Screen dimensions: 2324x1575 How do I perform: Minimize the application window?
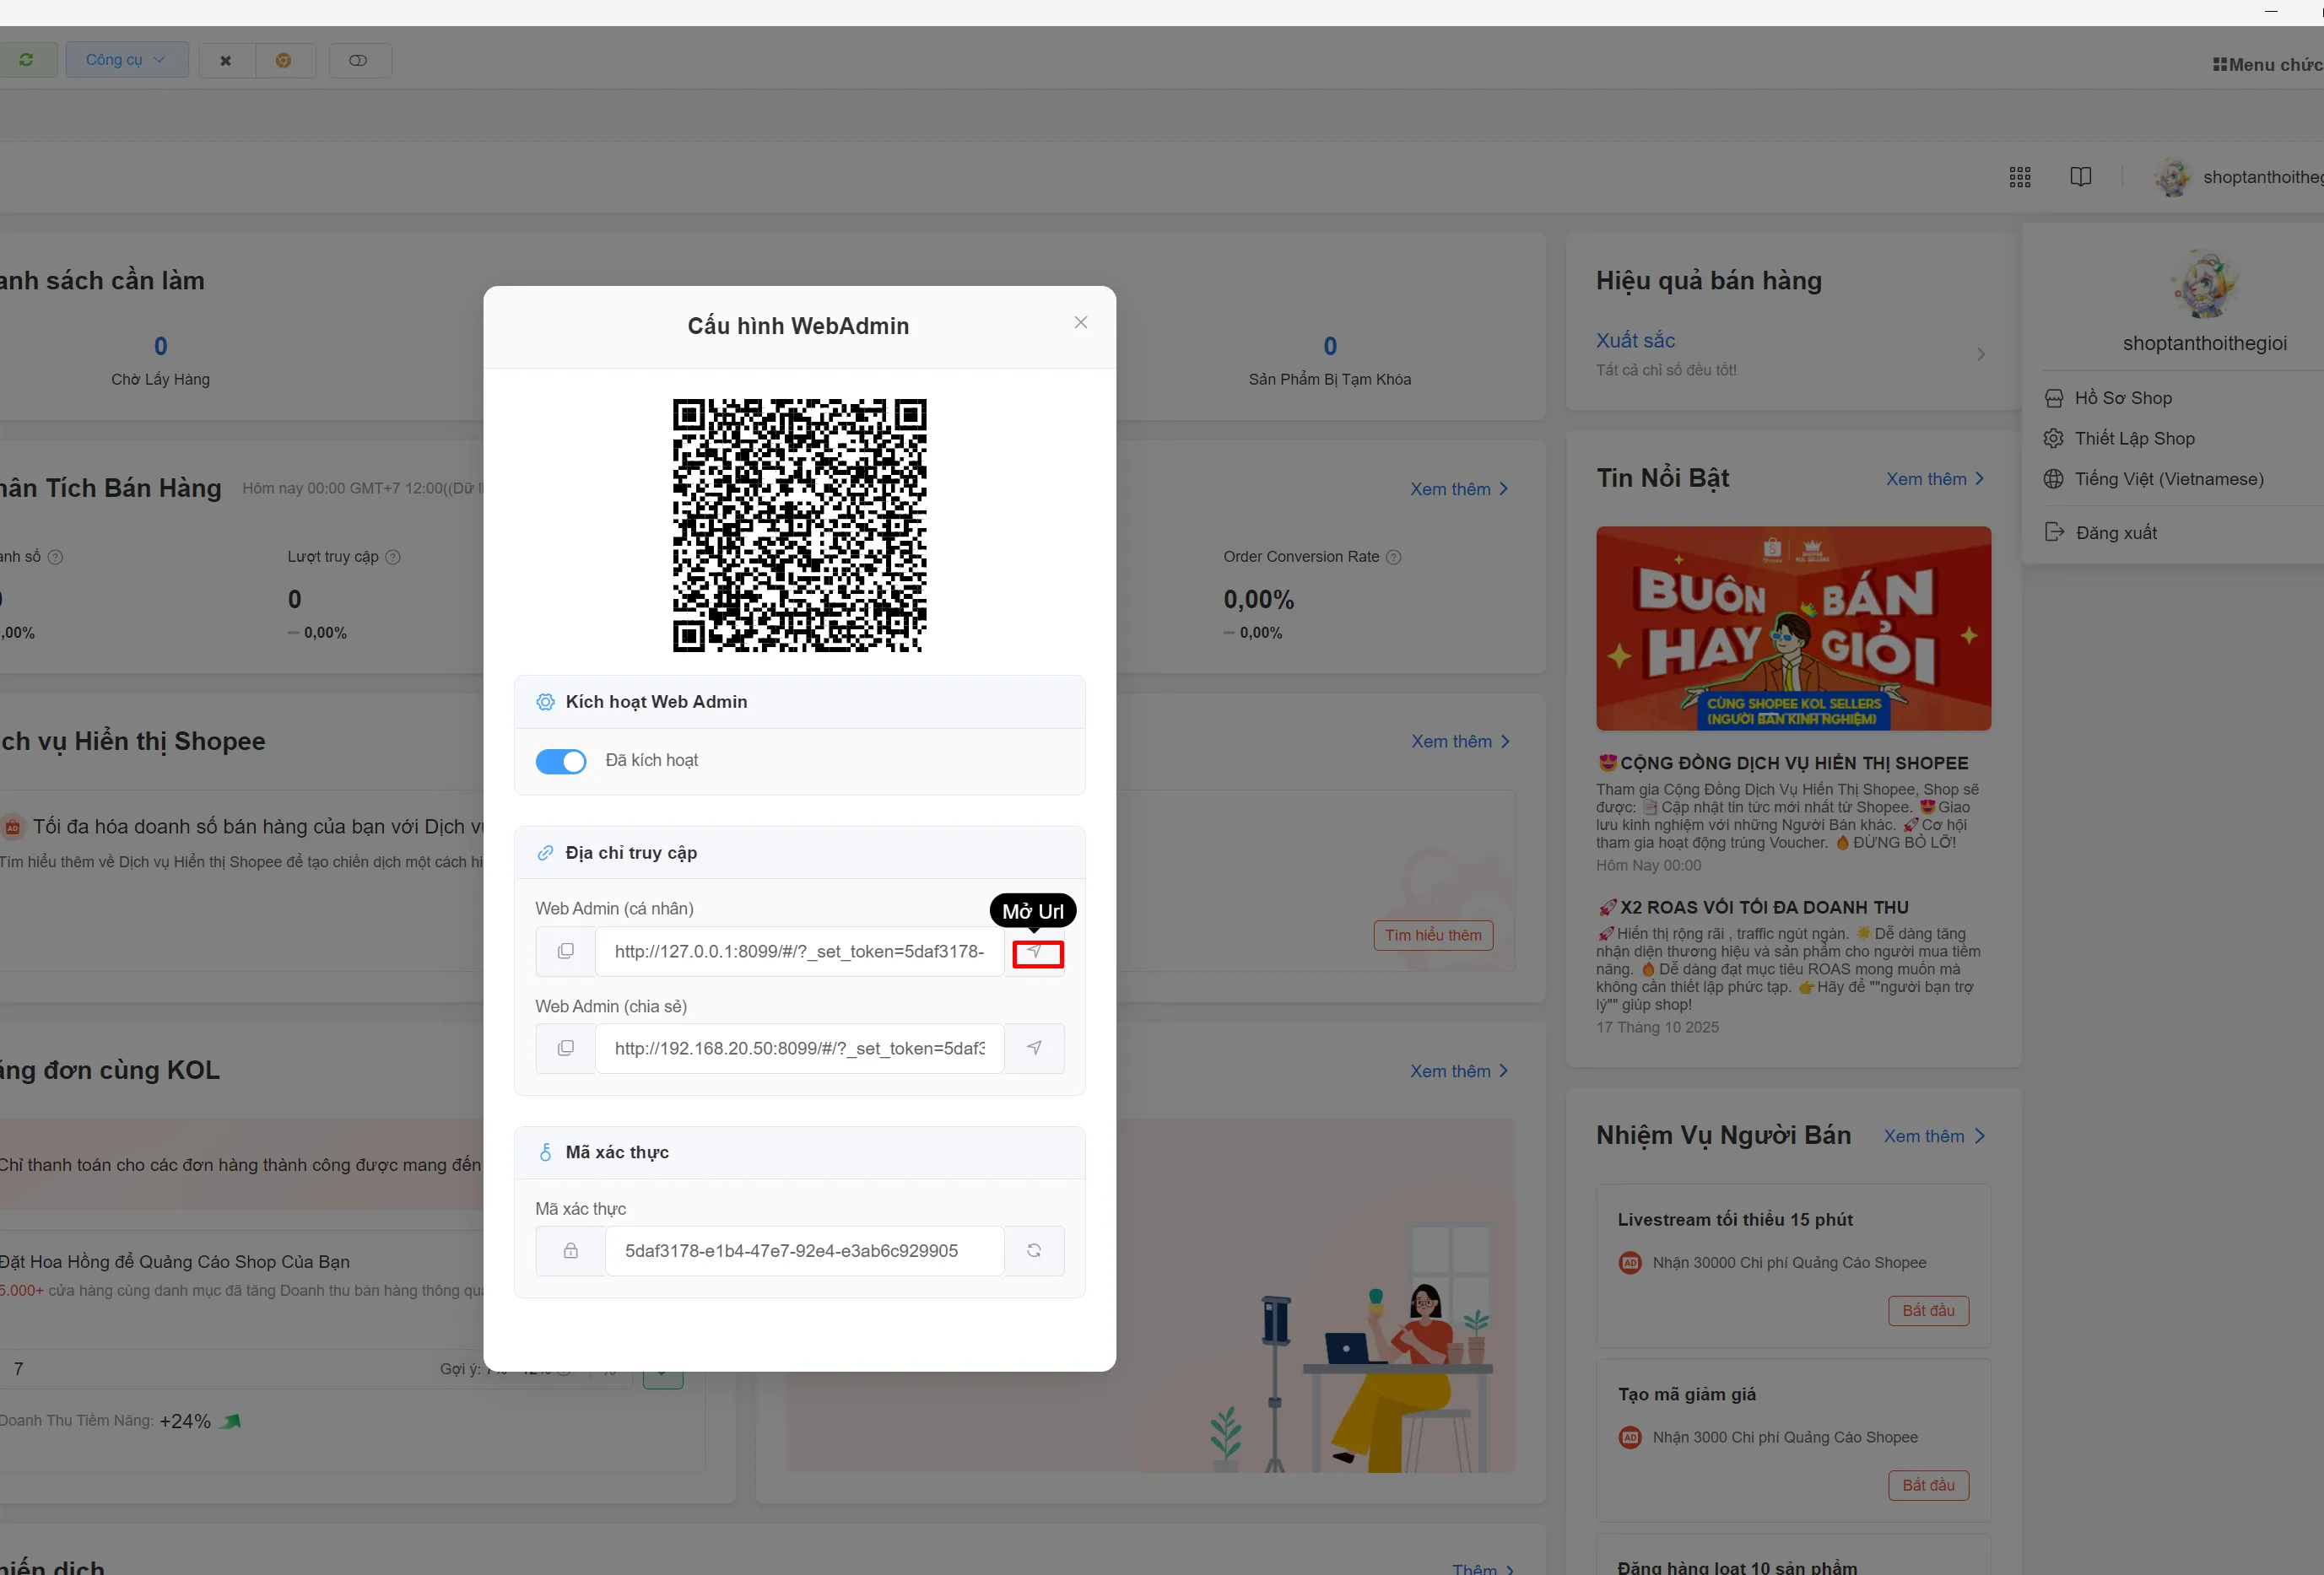click(2271, 12)
